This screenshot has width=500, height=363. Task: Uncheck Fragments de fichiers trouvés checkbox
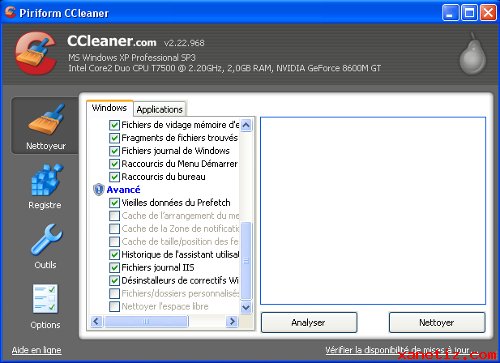(x=114, y=138)
